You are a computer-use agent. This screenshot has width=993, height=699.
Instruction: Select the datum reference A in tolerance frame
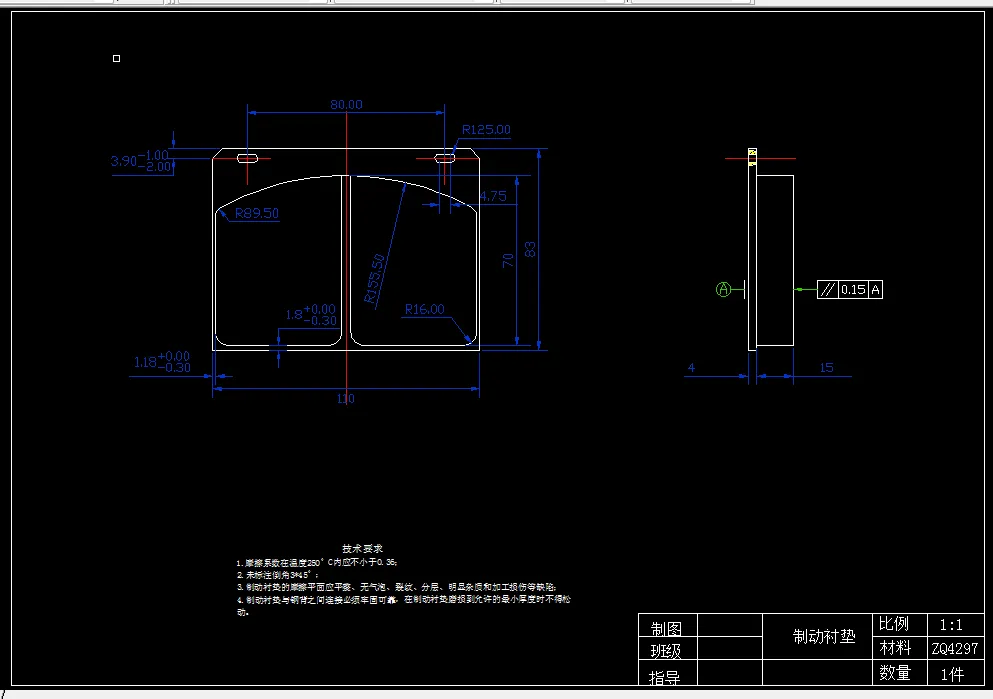pos(875,290)
